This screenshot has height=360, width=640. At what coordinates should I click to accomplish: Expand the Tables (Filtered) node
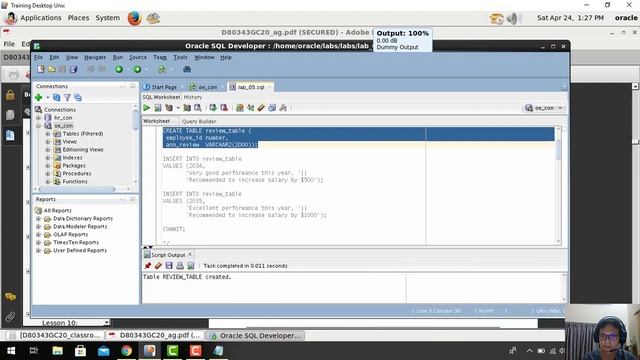point(47,133)
